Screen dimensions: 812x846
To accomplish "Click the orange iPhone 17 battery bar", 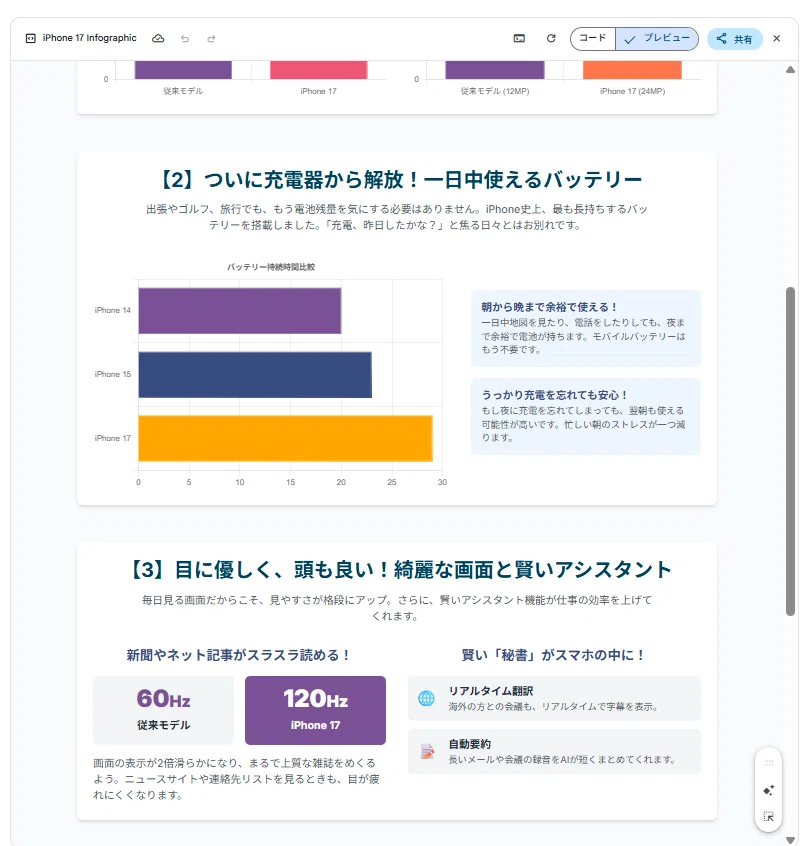I will tap(285, 439).
